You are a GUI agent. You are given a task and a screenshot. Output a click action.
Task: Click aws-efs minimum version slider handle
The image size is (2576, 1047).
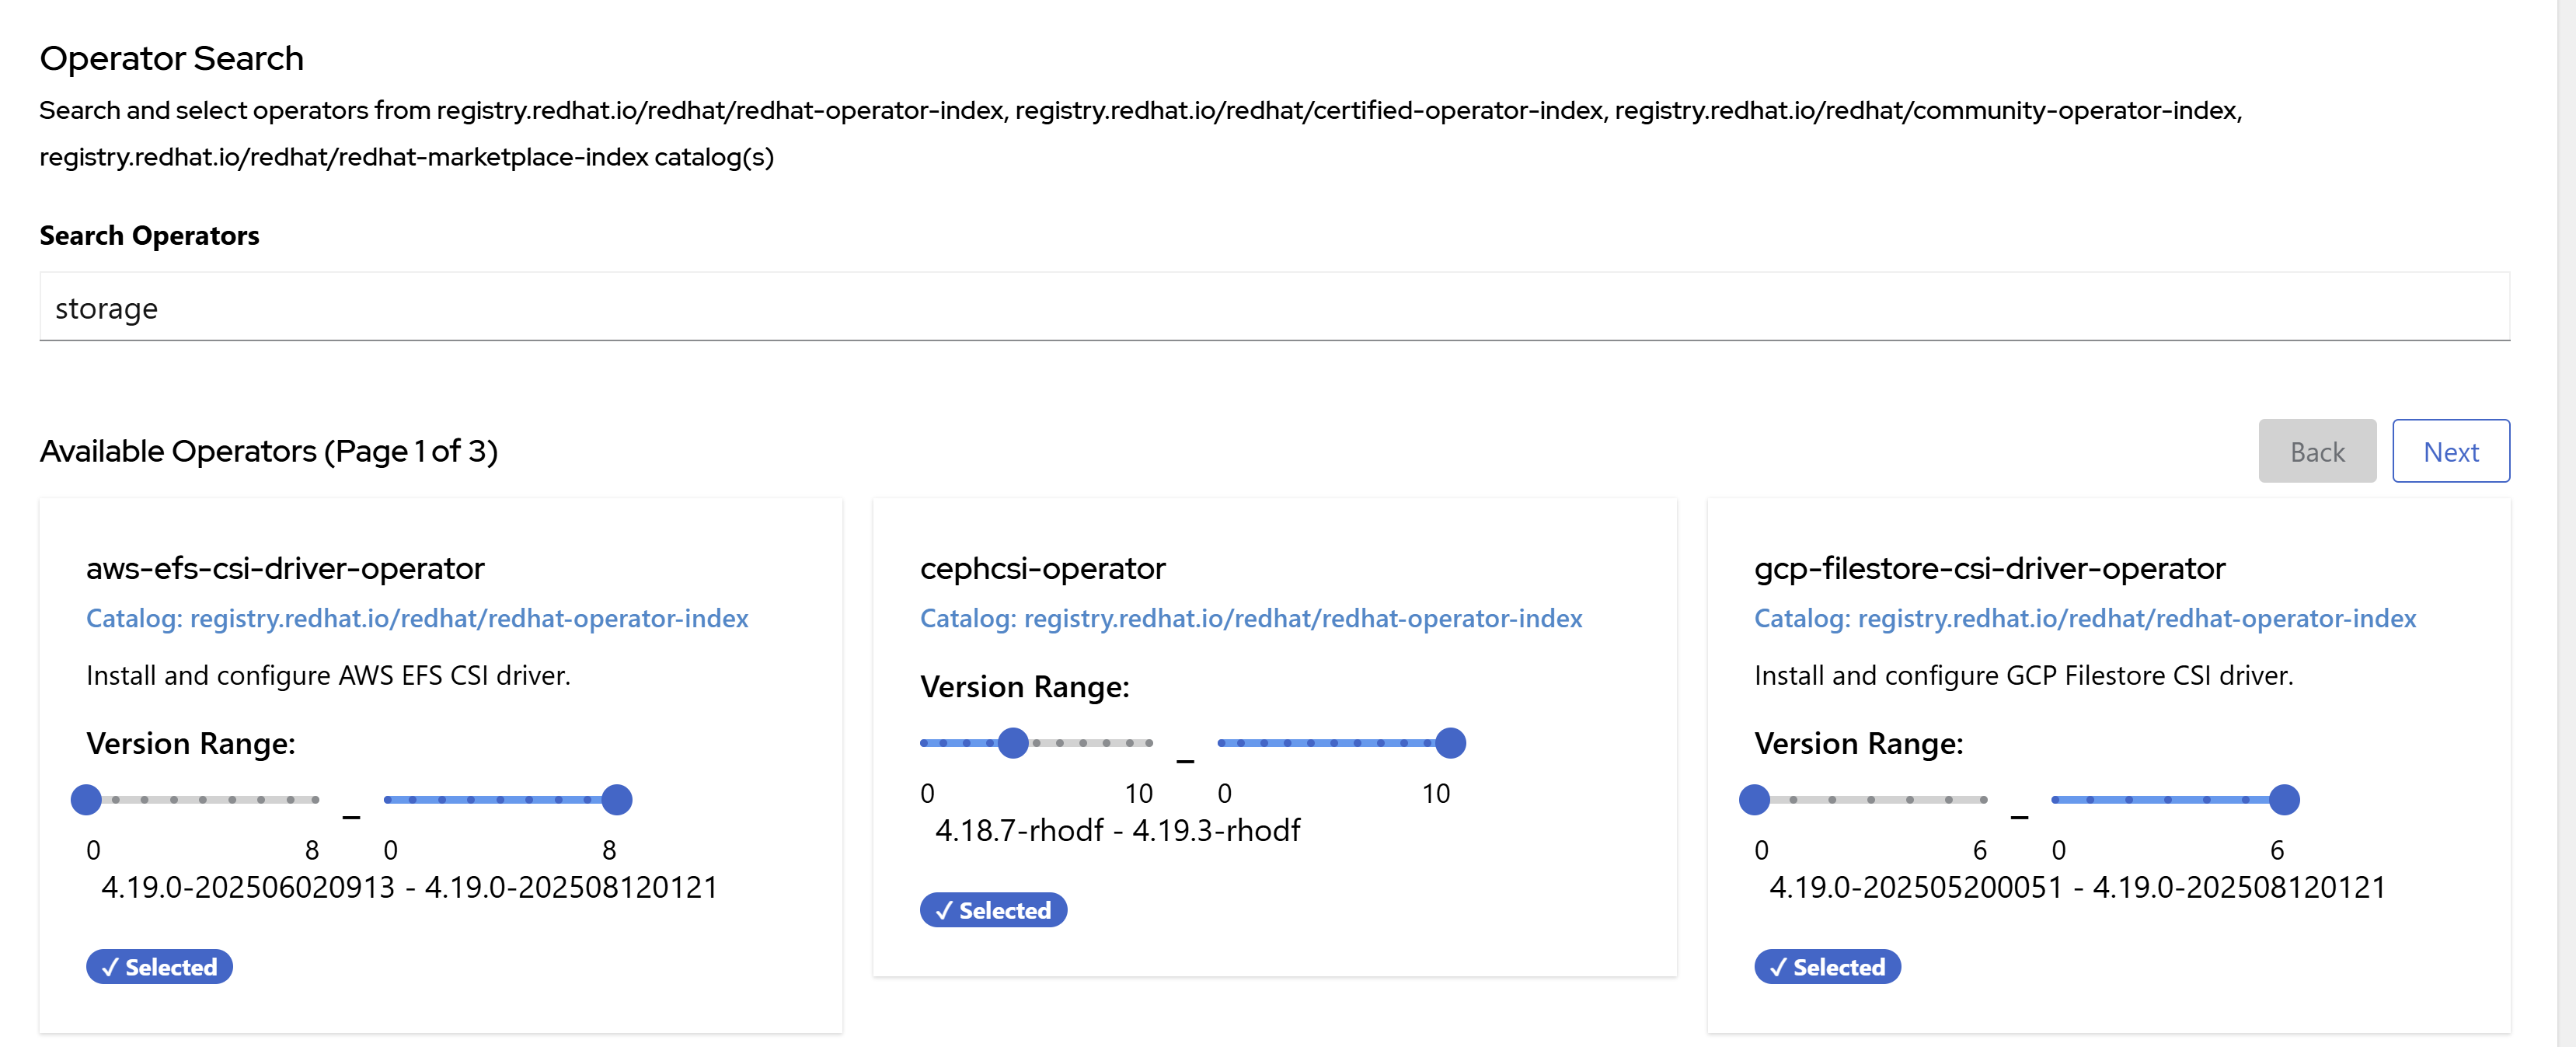click(86, 799)
